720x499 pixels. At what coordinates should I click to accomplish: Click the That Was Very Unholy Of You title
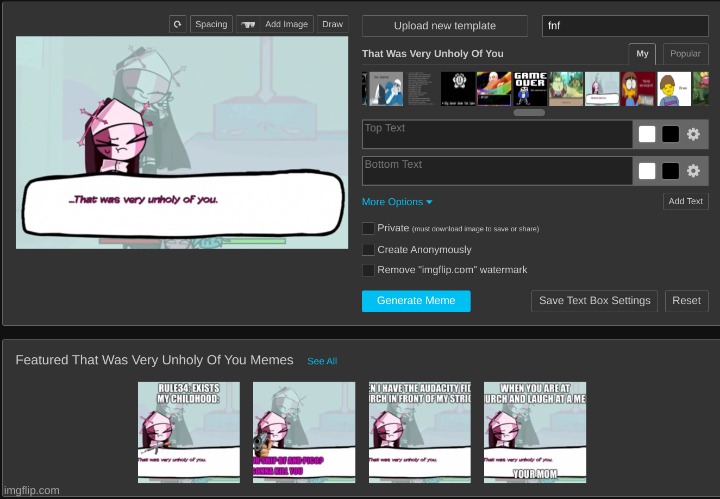point(433,54)
